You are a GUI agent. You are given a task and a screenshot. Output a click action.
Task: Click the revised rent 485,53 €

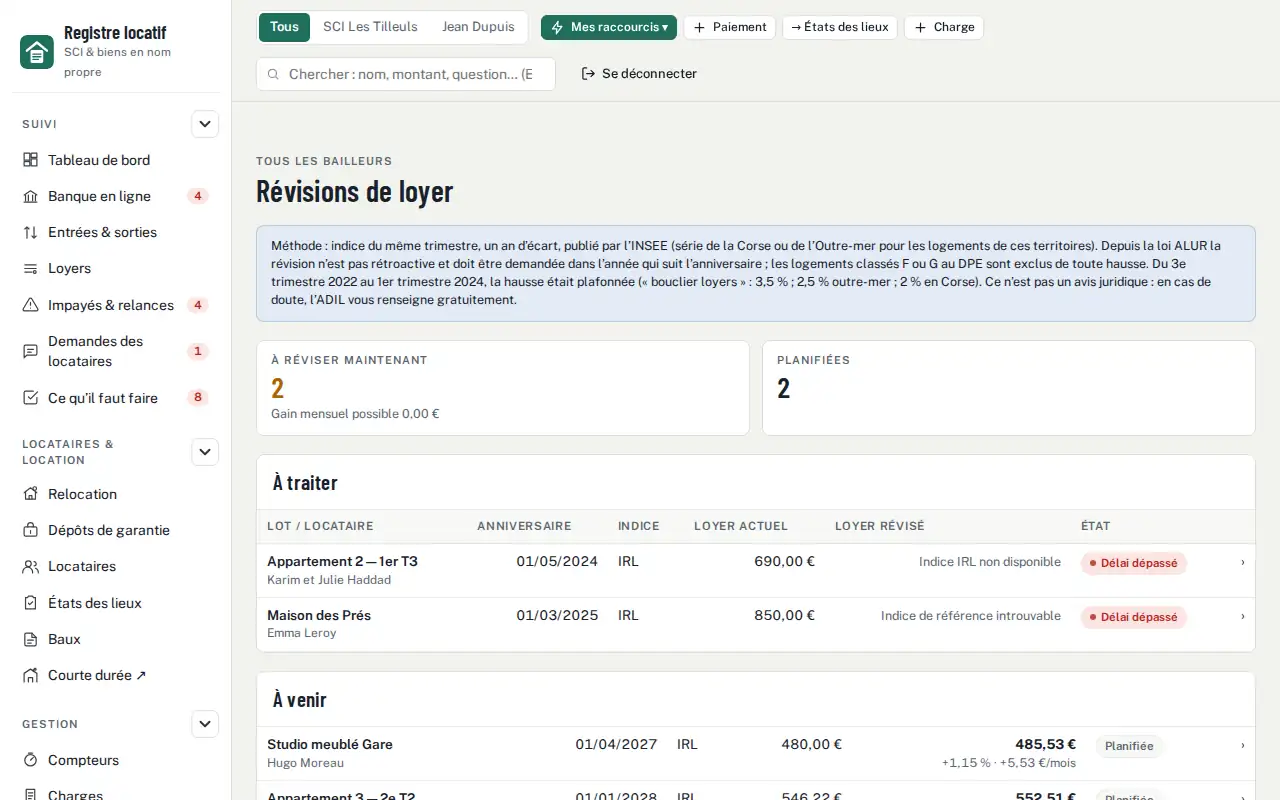1046,744
